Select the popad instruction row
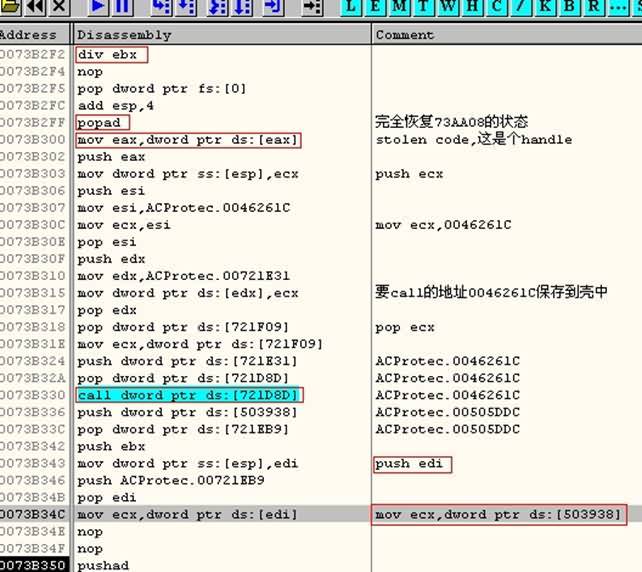Viewport: 642px width, 572px height. click(x=98, y=123)
